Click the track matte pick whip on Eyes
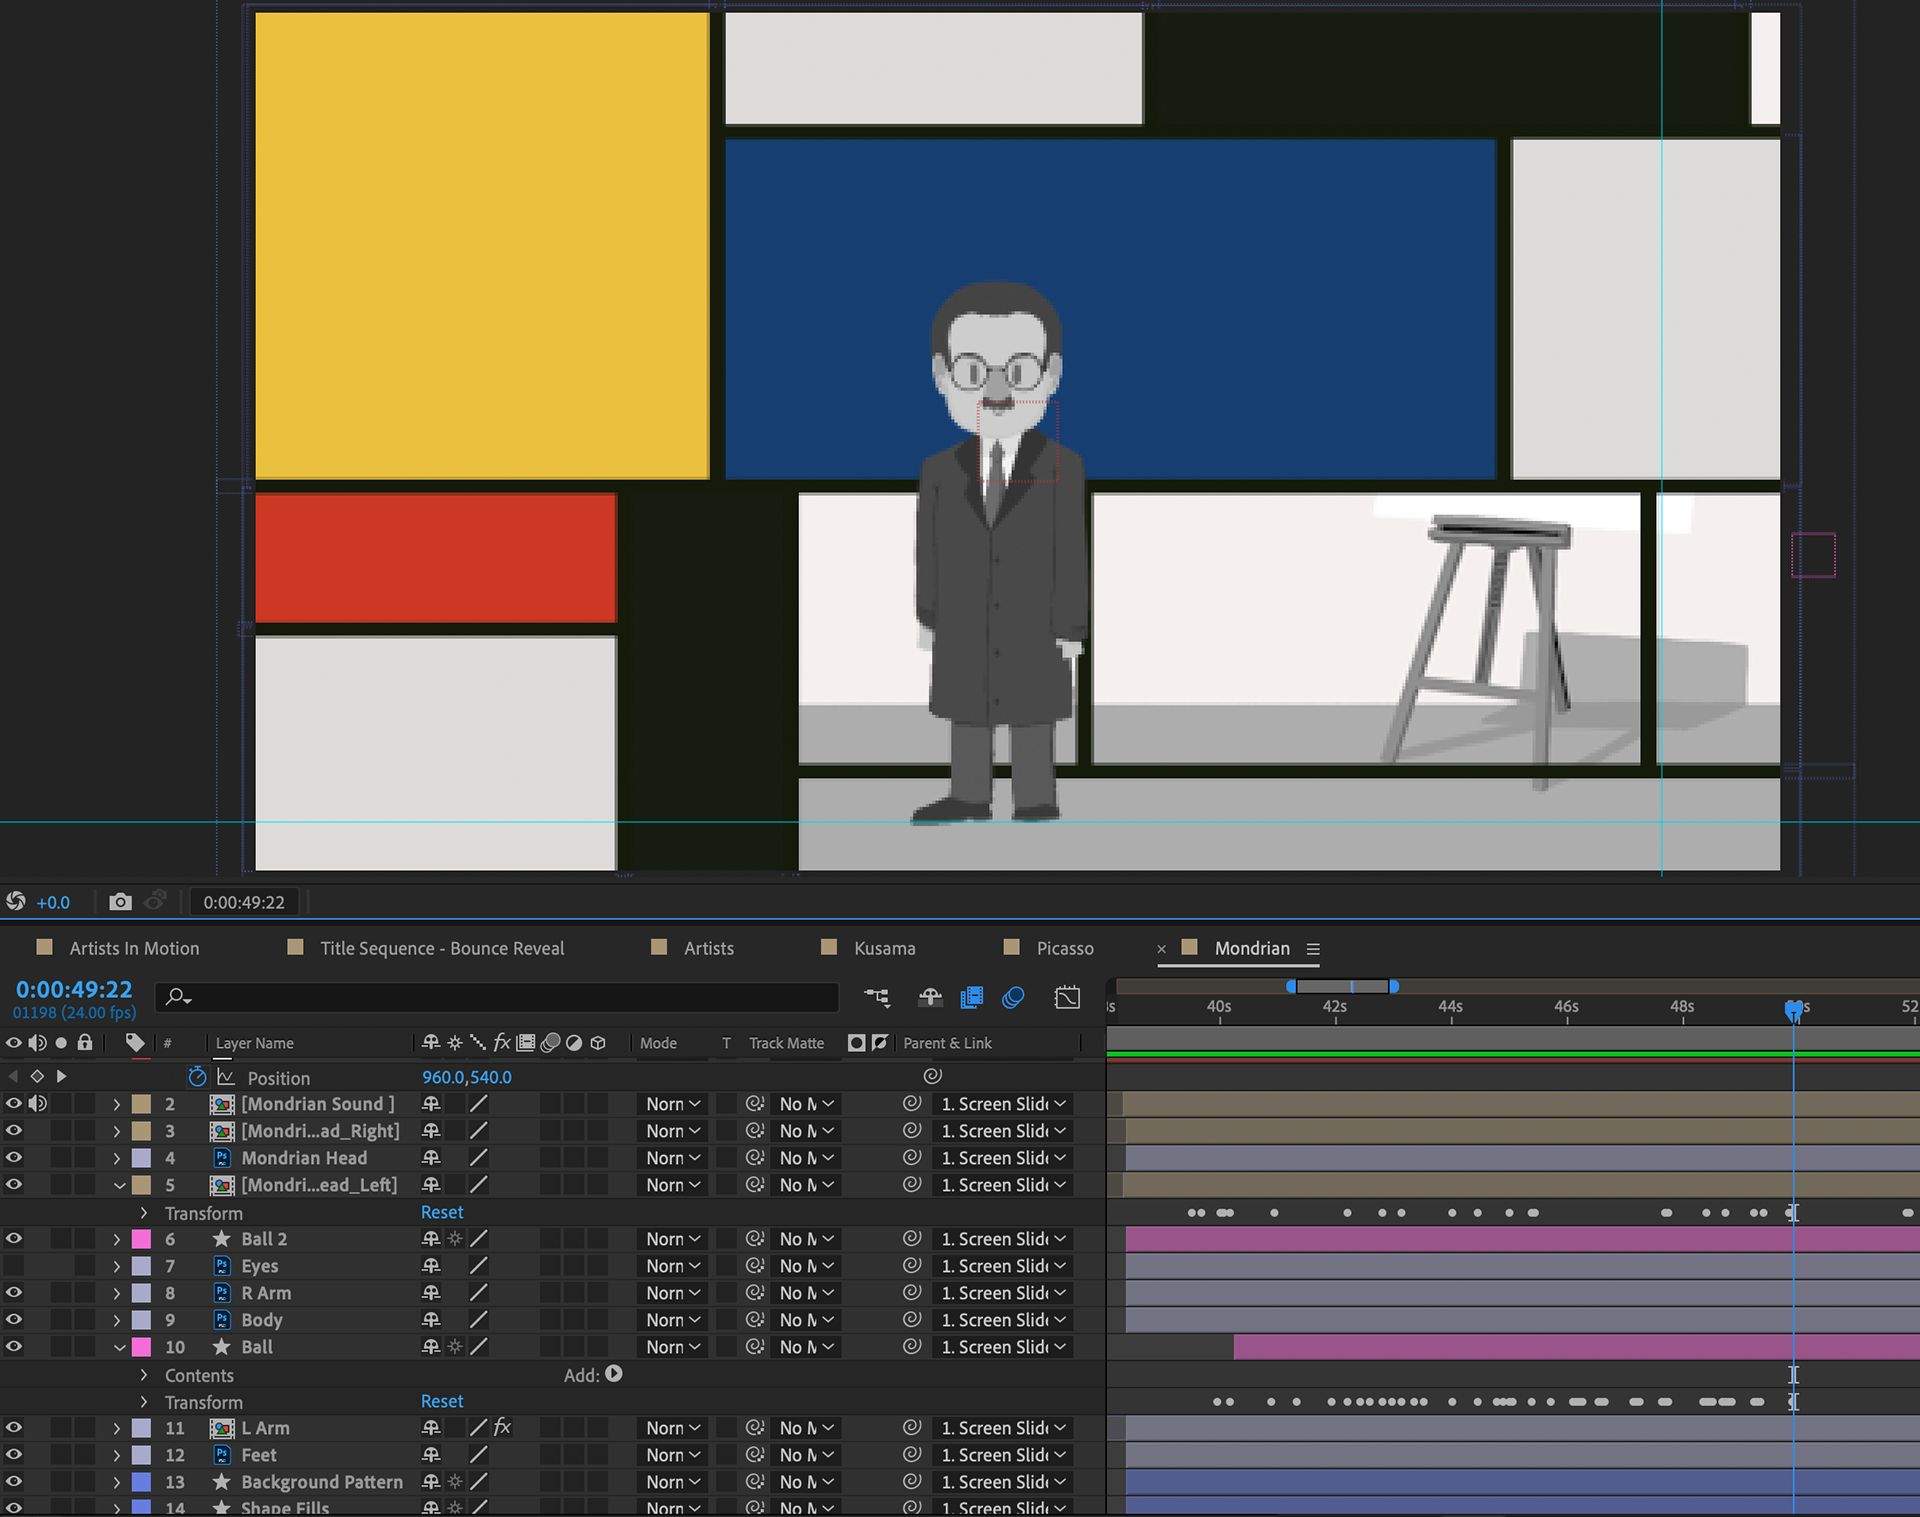 coord(755,1266)
